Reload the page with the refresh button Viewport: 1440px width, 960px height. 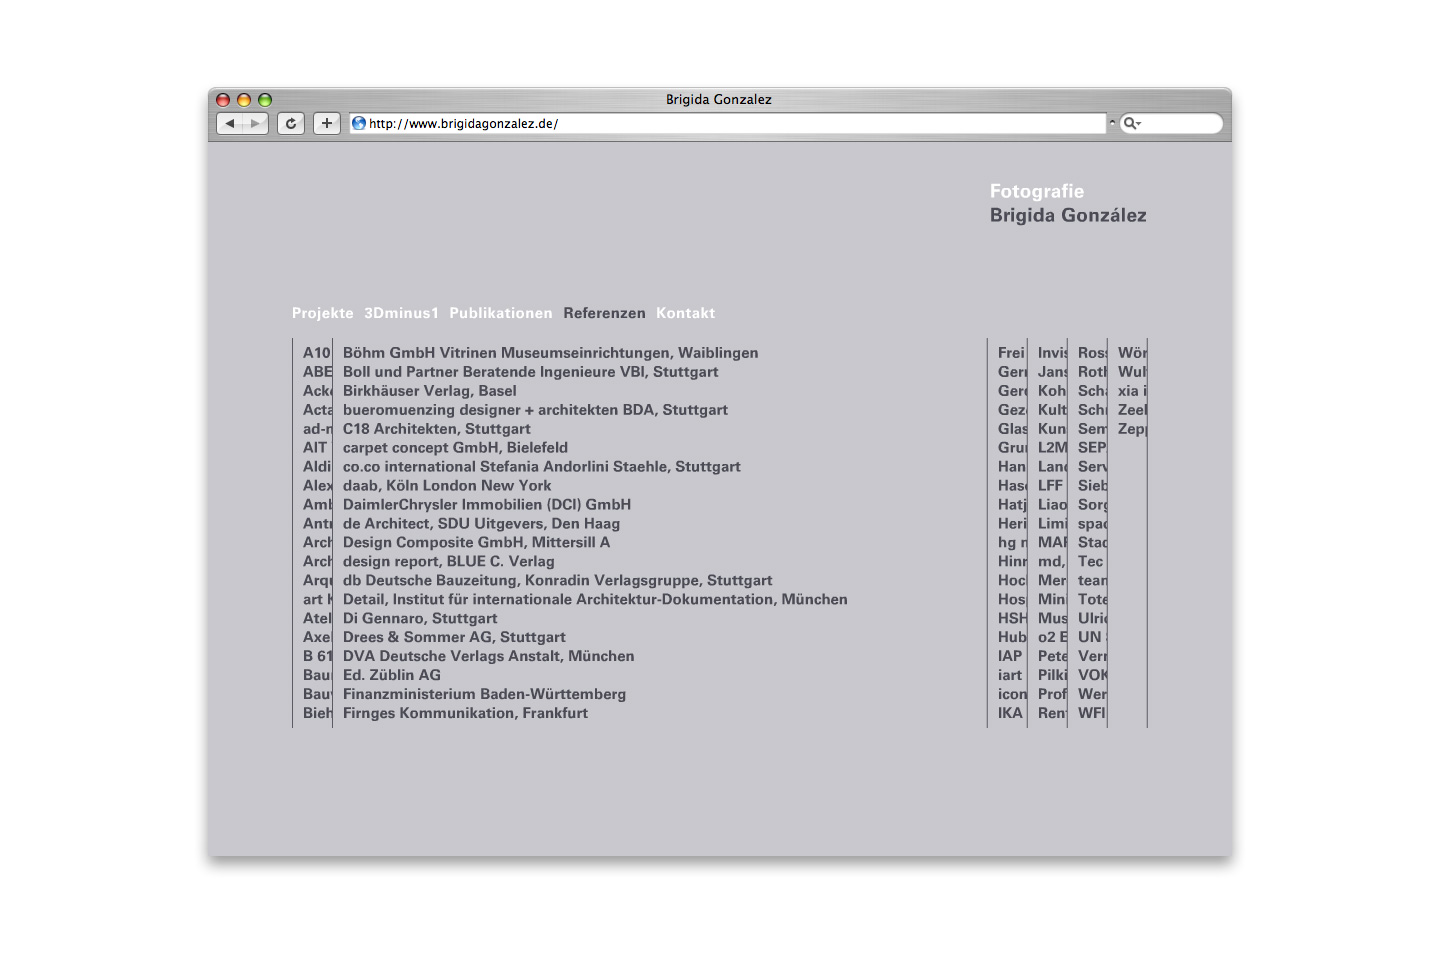point(291,123)
